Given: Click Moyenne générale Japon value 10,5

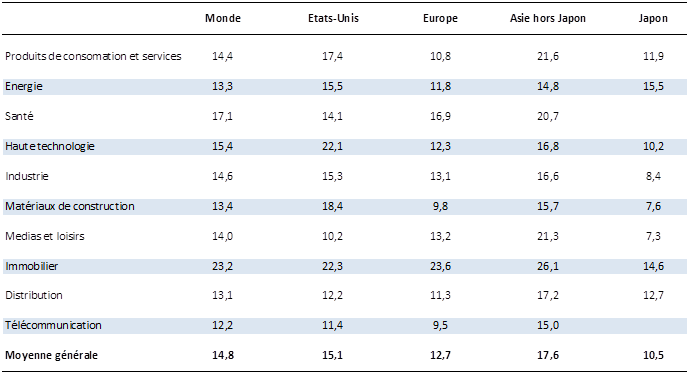Looking at the screenshot, I should pos(653,355).
